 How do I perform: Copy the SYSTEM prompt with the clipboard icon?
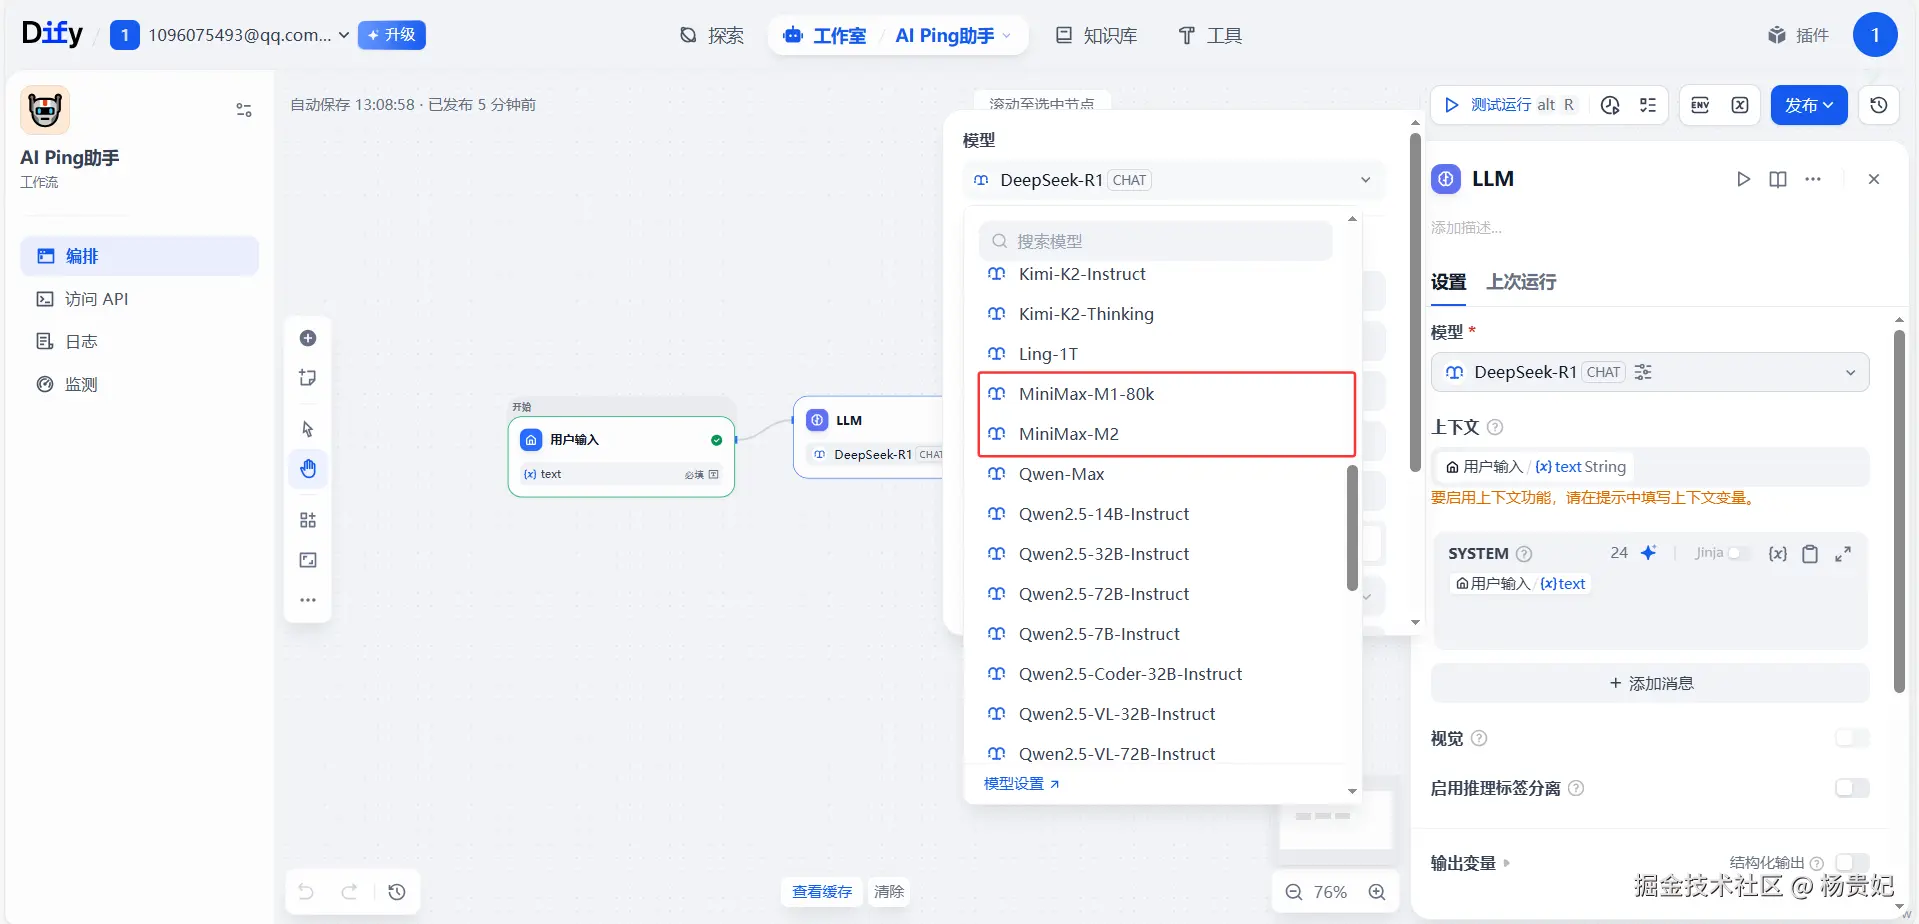(x=1810, y=553)
